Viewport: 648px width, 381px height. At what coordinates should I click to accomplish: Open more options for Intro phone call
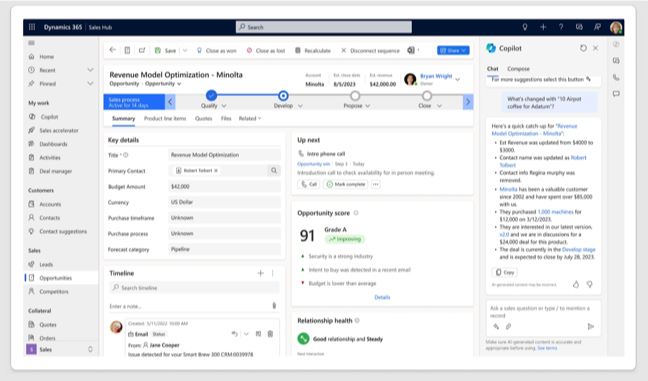[375, 184]
